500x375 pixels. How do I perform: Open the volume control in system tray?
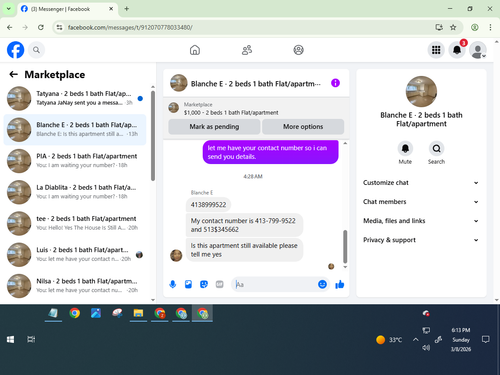(426, 348)
